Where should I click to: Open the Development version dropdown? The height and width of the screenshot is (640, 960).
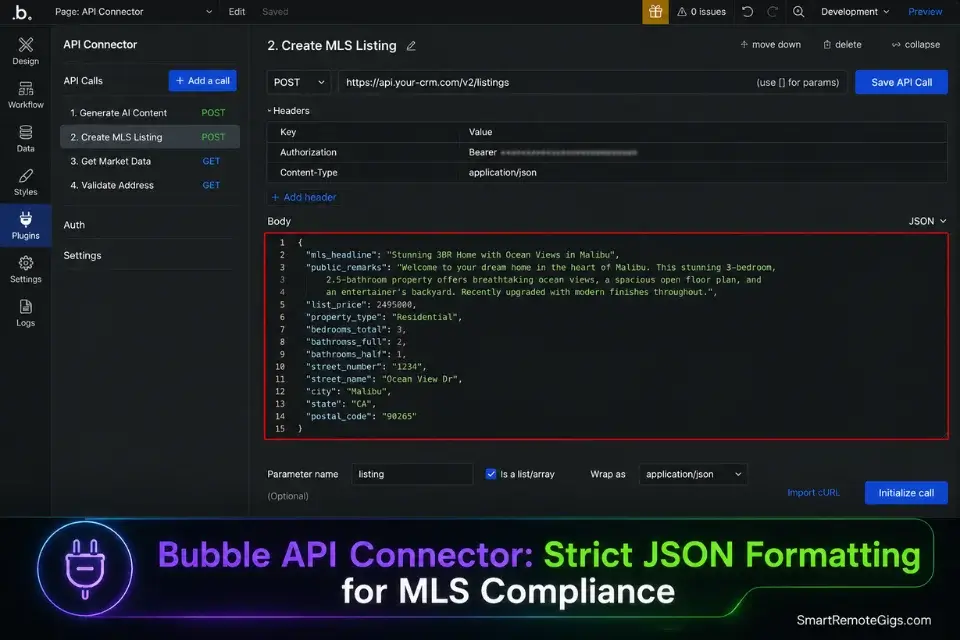855,12
